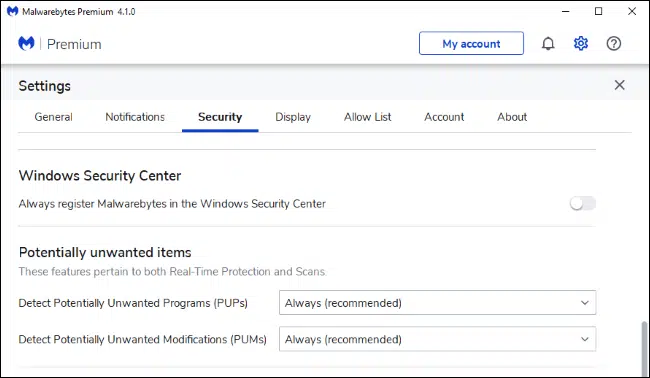Open the Display tab
Image resolution: width=650 pixels, height=378 pixels.
pyautogui.click(x=293, y=117)
